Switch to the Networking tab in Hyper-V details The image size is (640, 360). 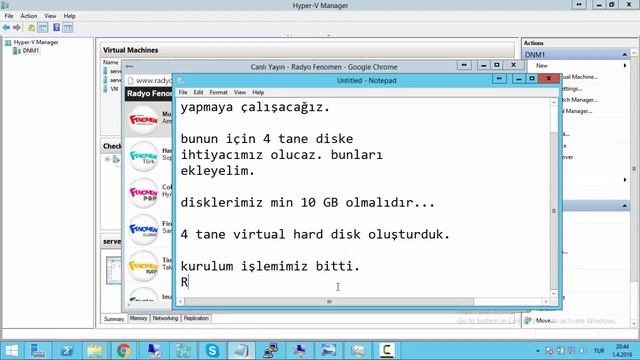165,318
